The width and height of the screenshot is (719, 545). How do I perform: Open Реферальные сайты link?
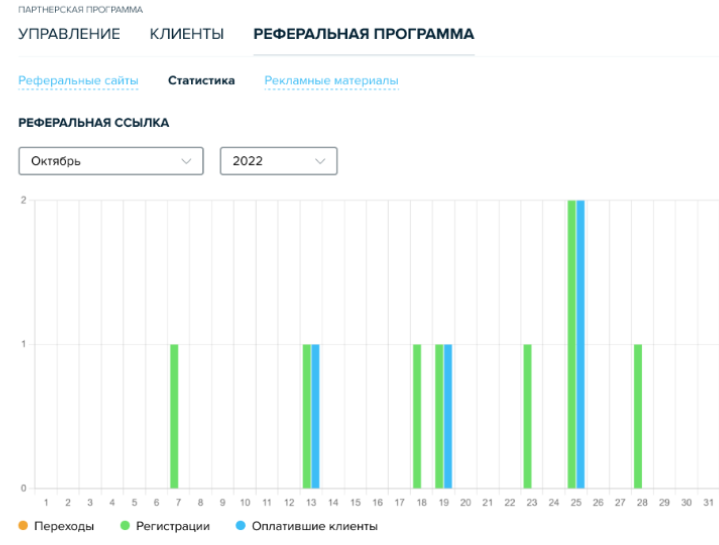click(x=78, y=81)
